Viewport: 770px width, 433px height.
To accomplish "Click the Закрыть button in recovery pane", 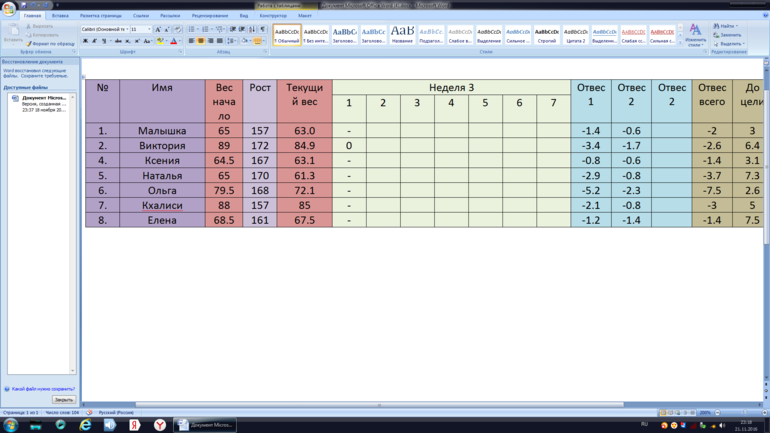I will pyautogui.click(x=63, y=399).
